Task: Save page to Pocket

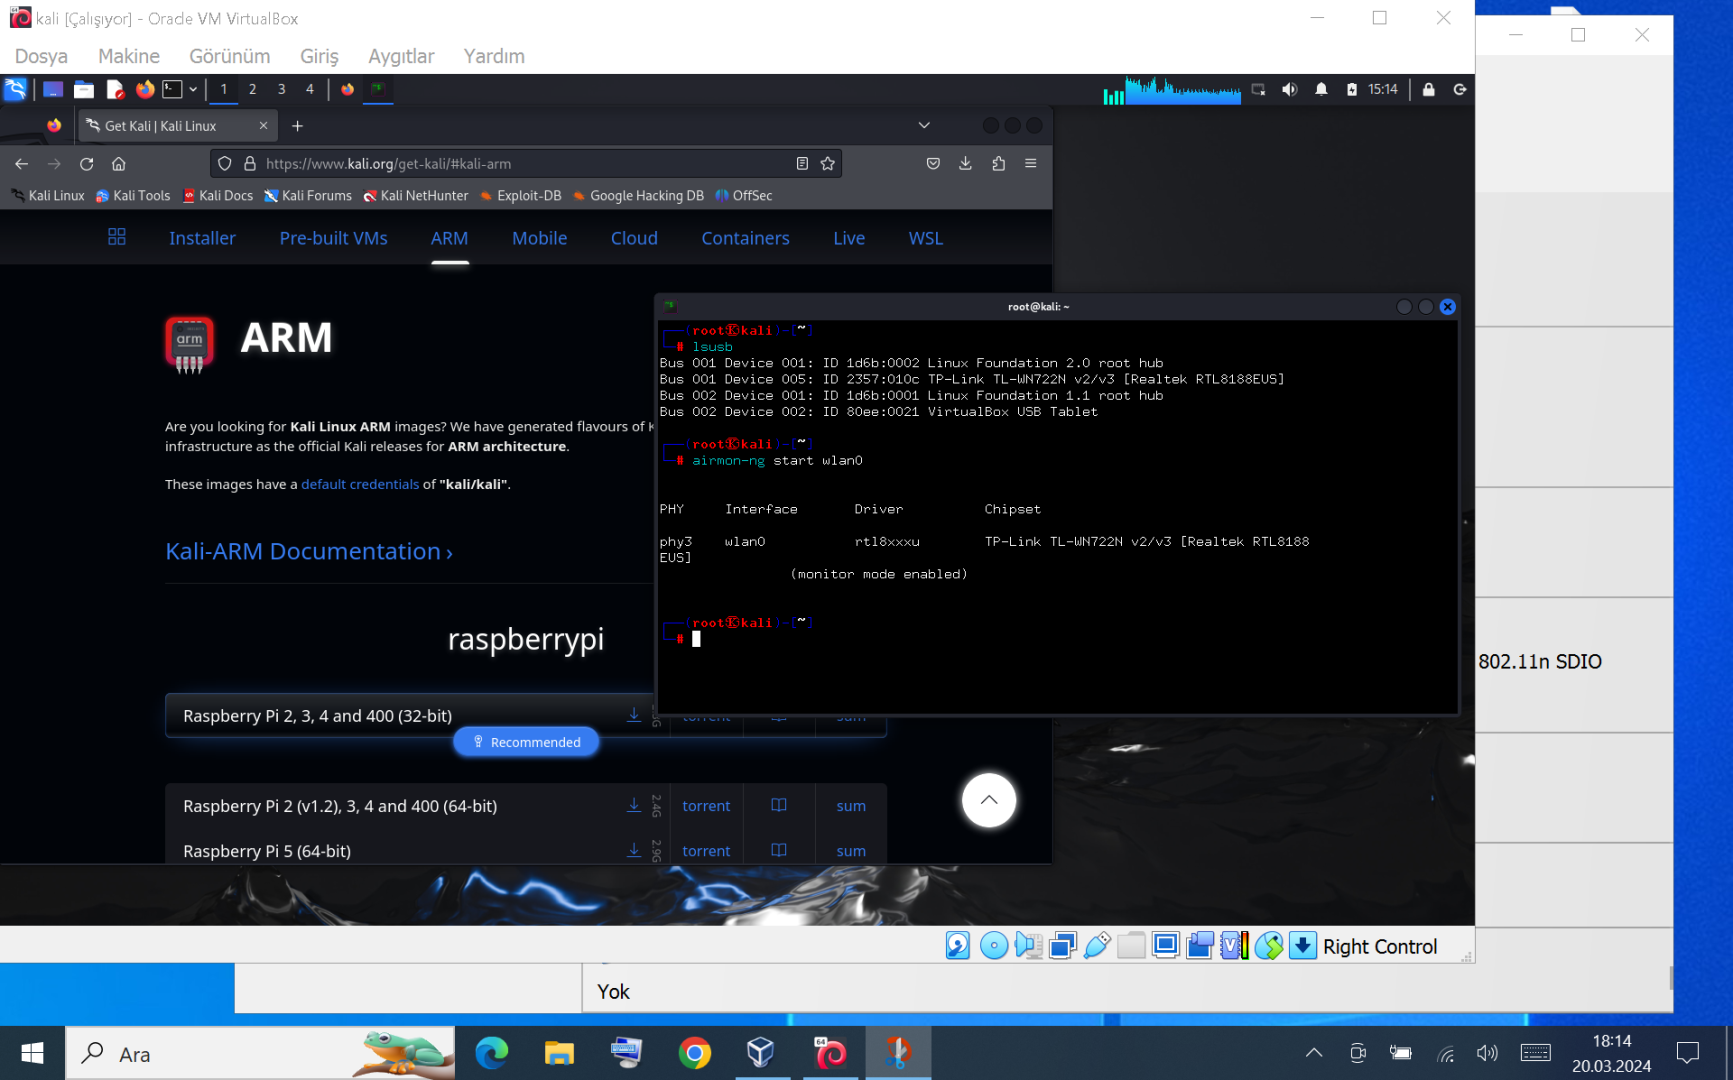Action: [x=933, y=164]
